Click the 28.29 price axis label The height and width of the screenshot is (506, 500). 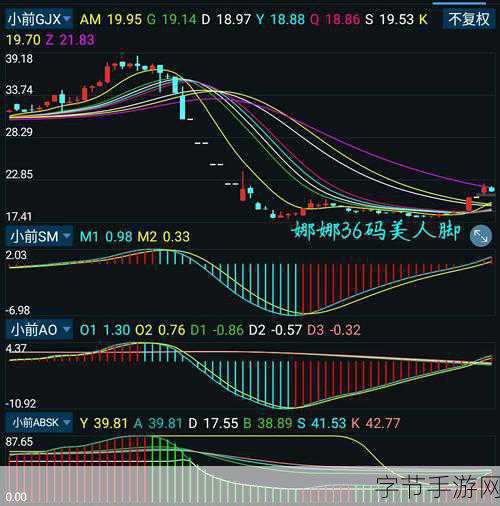[19, 132]
